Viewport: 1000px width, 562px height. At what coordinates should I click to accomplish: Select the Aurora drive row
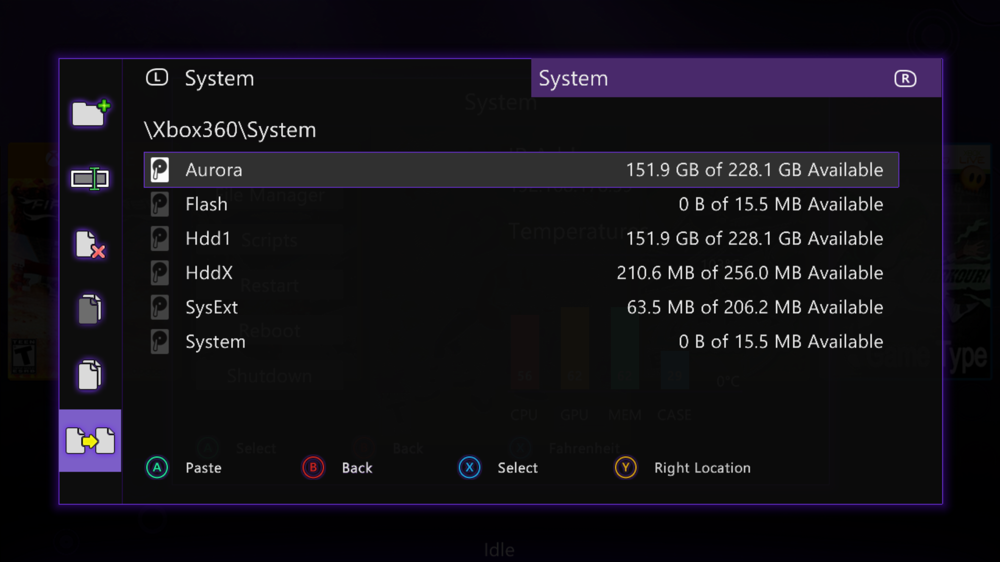521,170
